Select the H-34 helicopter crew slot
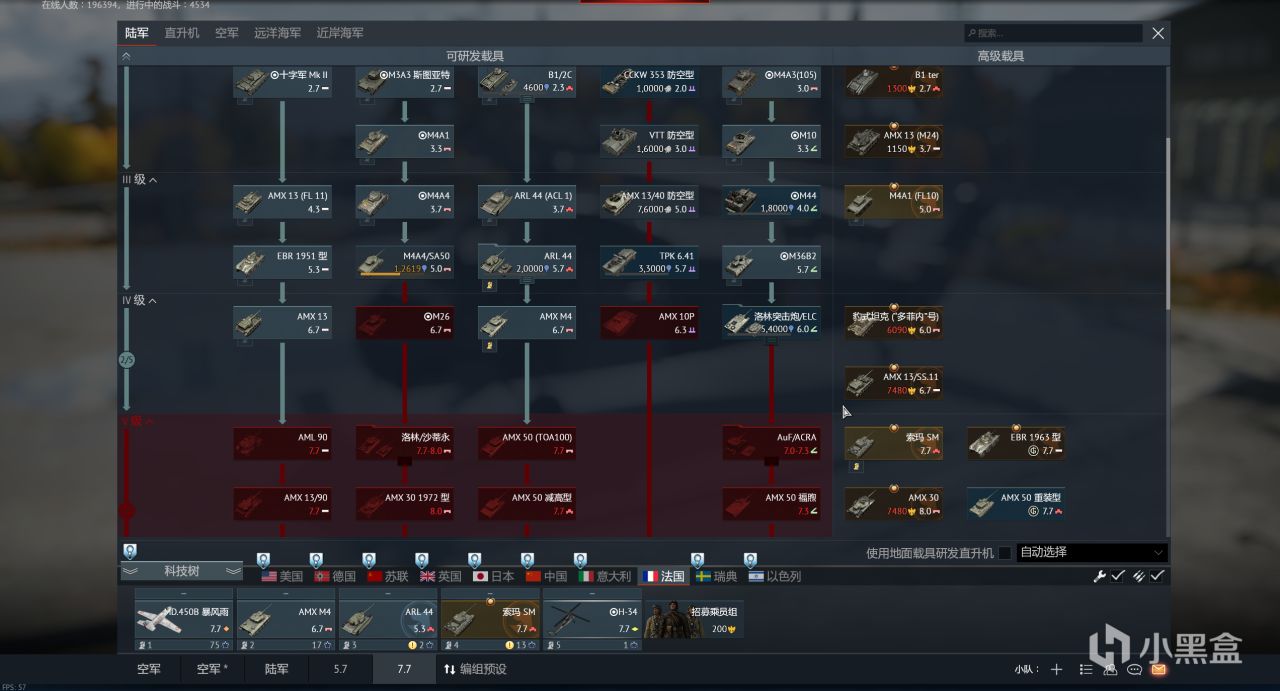1280x691 pixels. tap(592, 619)
